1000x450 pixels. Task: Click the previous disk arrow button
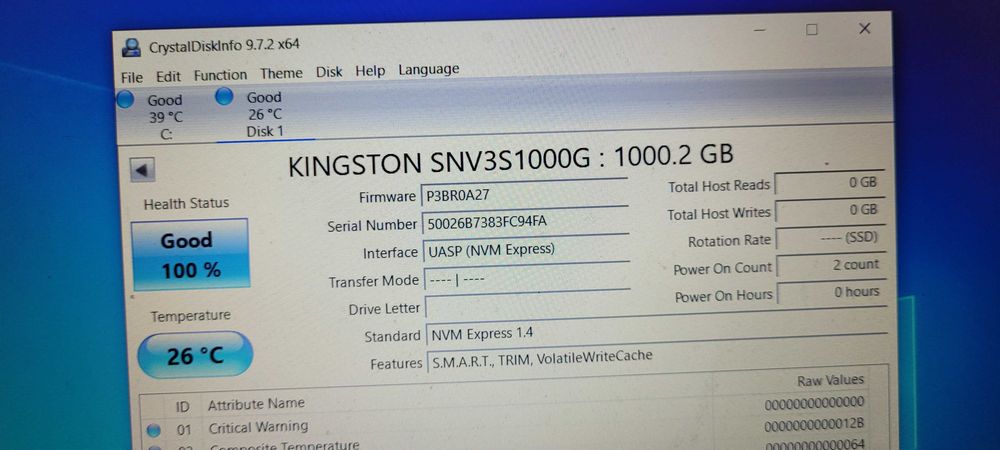pyautogui.click(x=142, y=170)
